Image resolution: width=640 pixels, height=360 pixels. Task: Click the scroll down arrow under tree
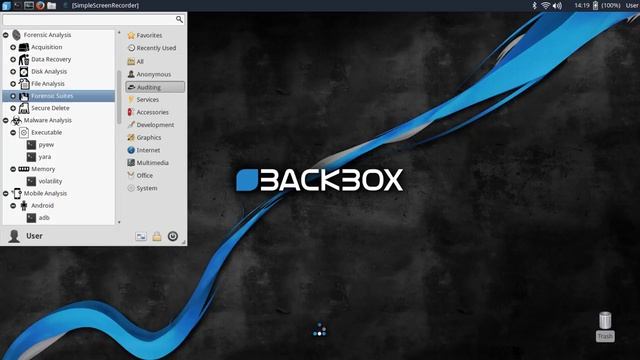pos(119,222)
